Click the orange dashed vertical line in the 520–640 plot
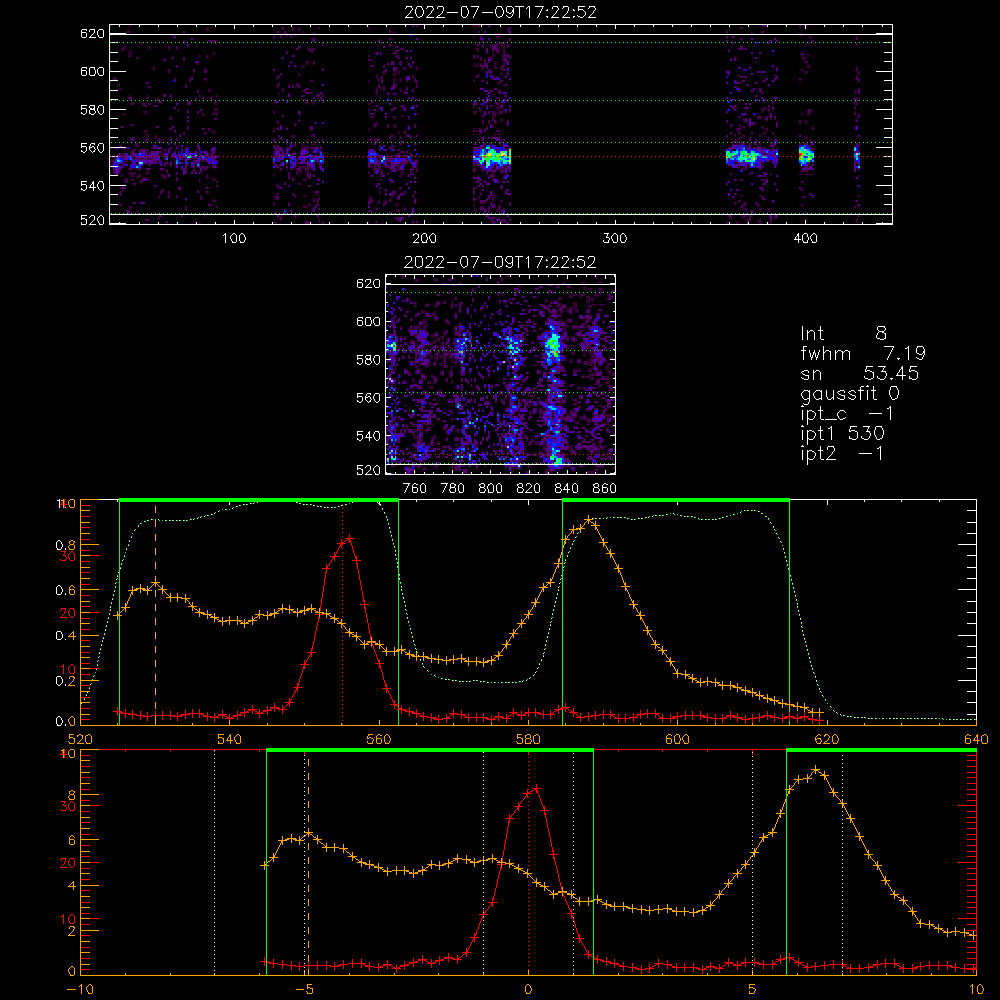The image size is (1000, 1000). click(x=156, y=612)
